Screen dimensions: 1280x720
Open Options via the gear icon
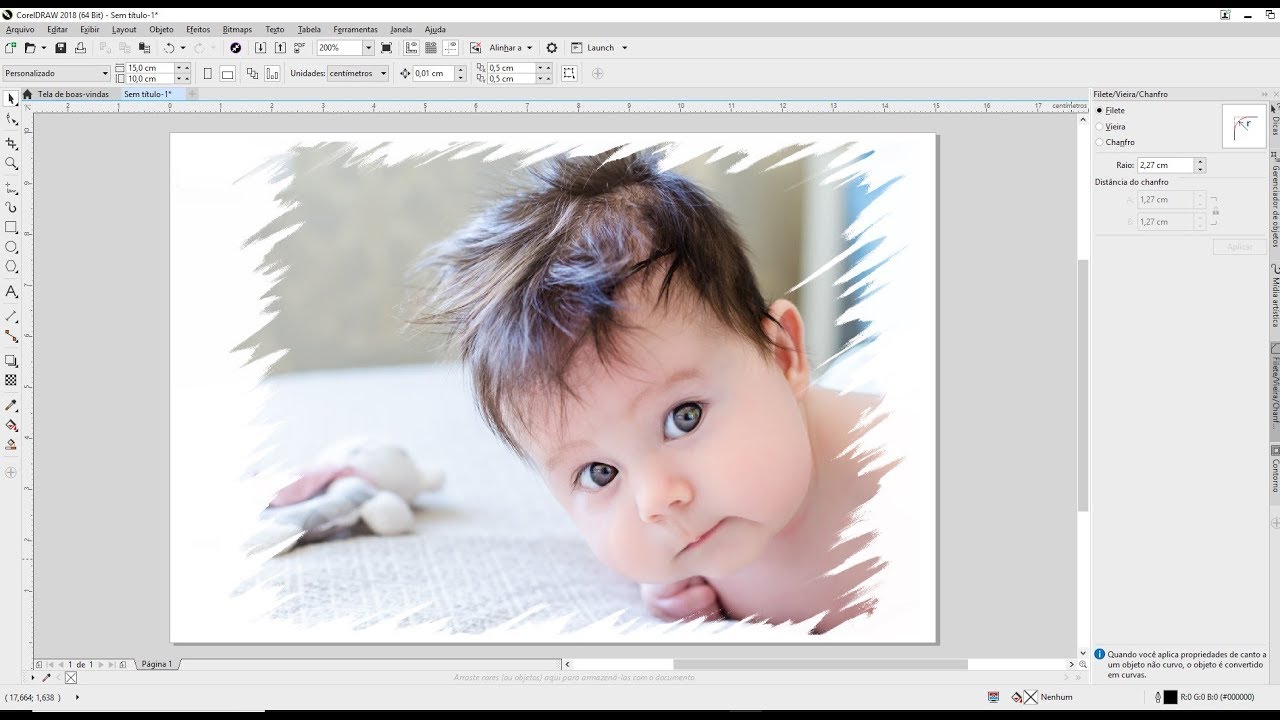point(551,48)
